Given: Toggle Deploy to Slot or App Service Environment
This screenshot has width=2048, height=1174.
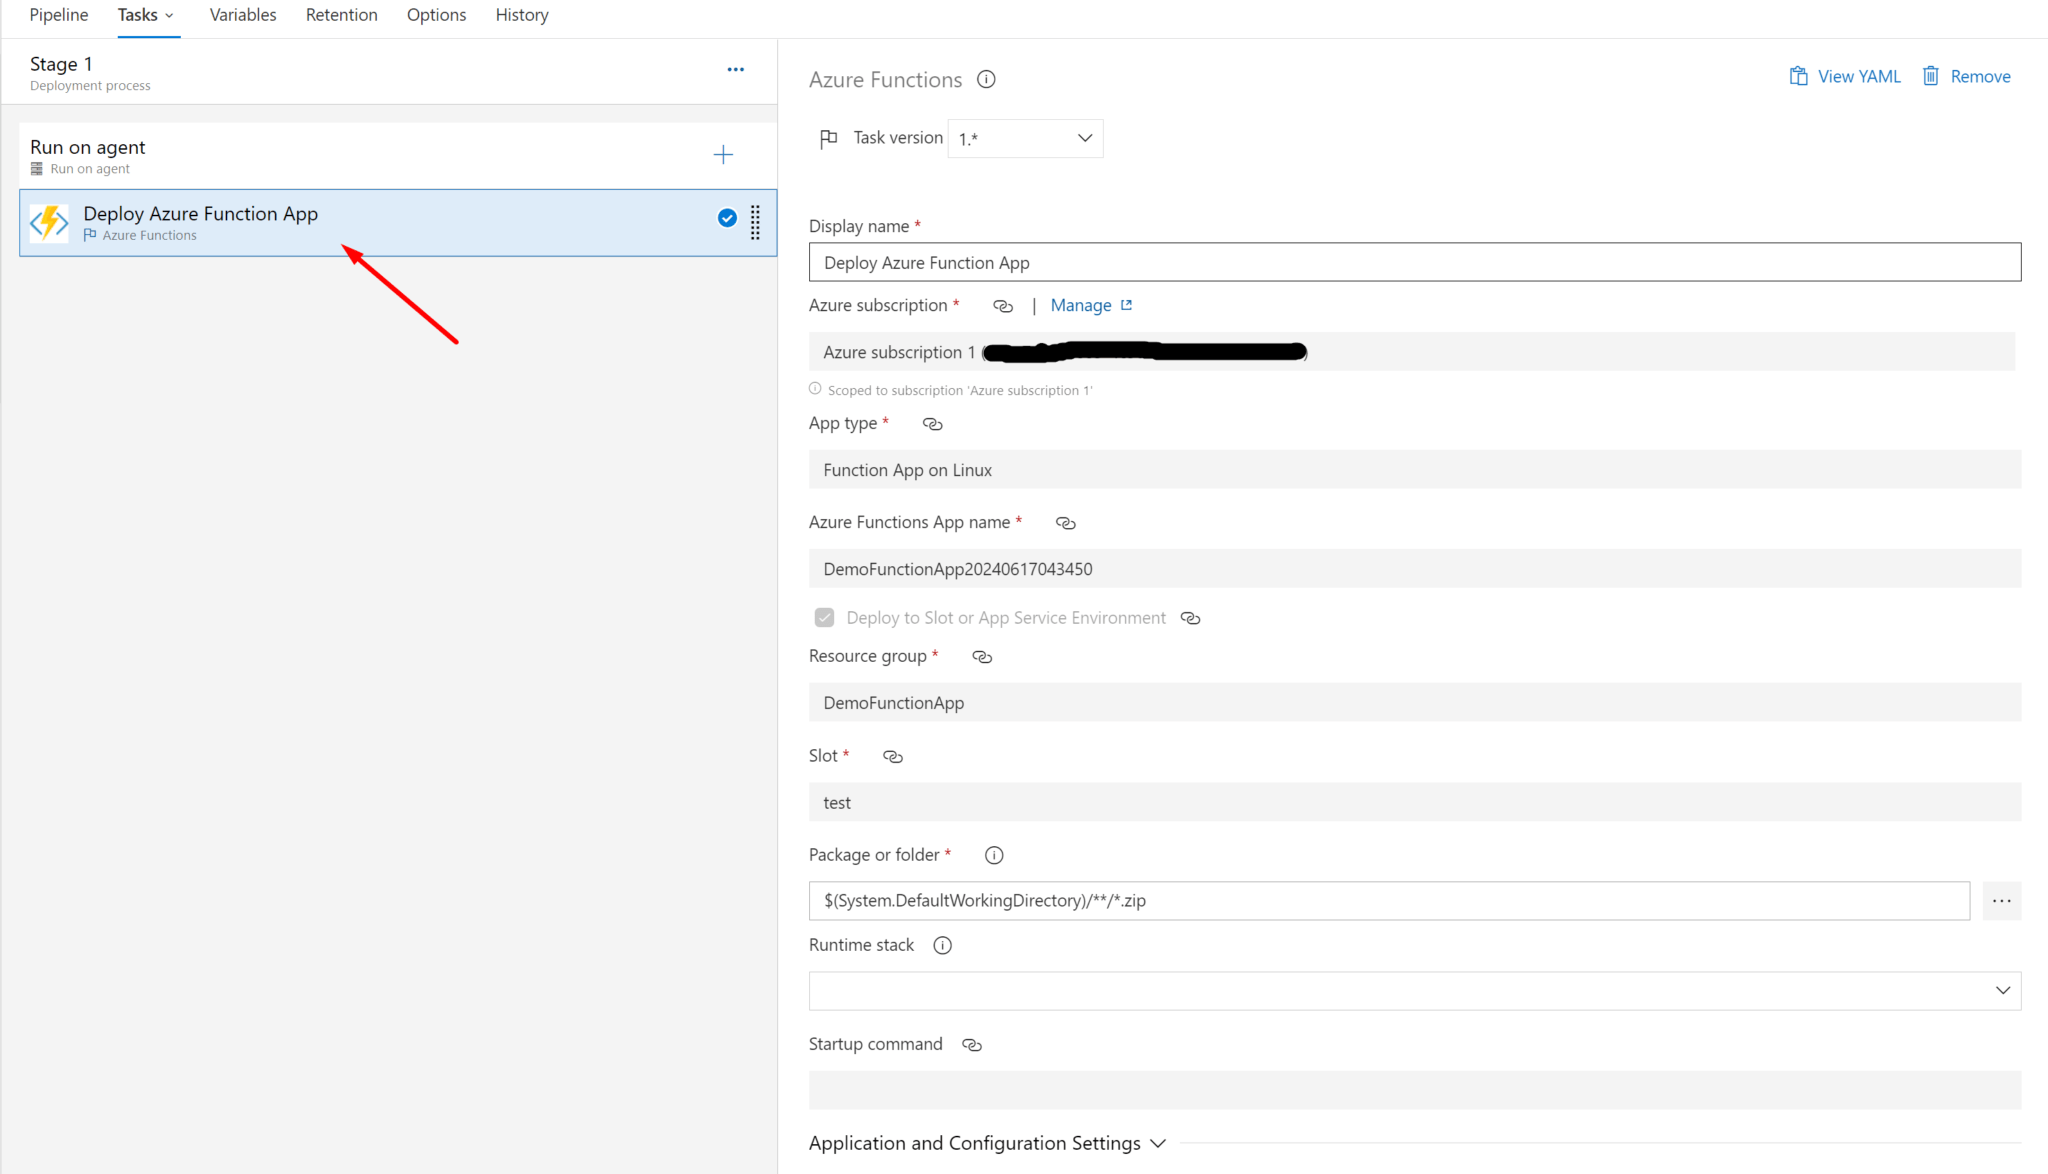Looking at the screenshot, I should coord(823,617).
